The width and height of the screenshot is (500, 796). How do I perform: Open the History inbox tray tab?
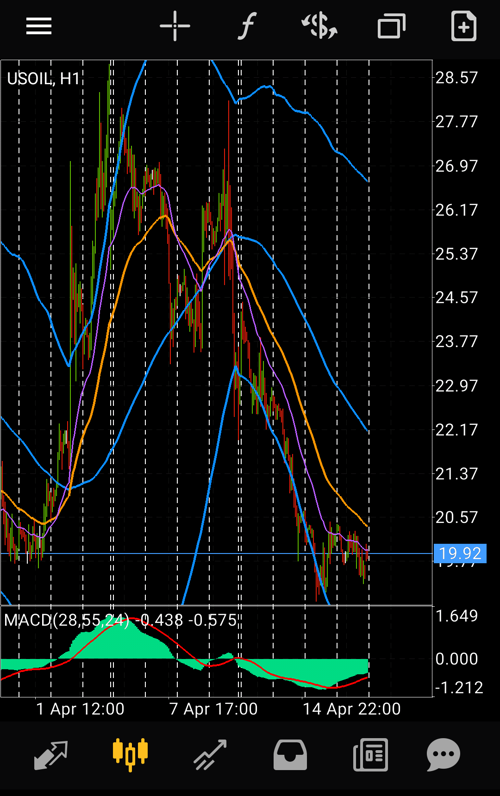(290, 755)
